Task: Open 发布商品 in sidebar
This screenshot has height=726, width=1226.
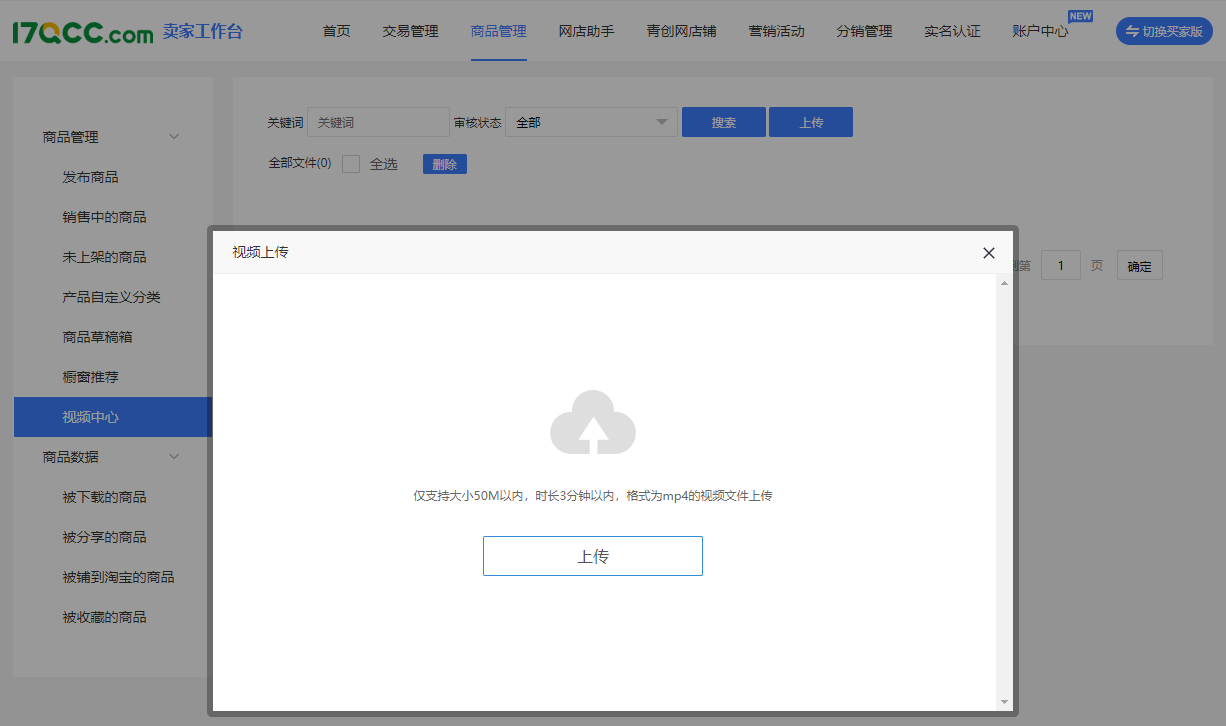Action: (x=90, y=177)
